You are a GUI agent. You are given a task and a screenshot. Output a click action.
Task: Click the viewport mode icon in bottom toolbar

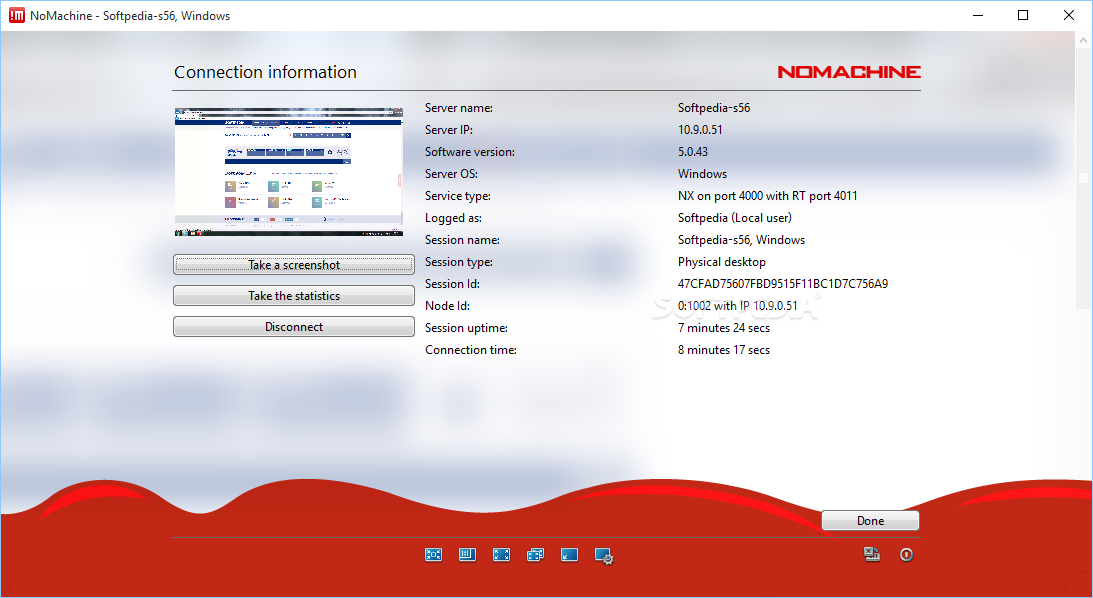467,555
